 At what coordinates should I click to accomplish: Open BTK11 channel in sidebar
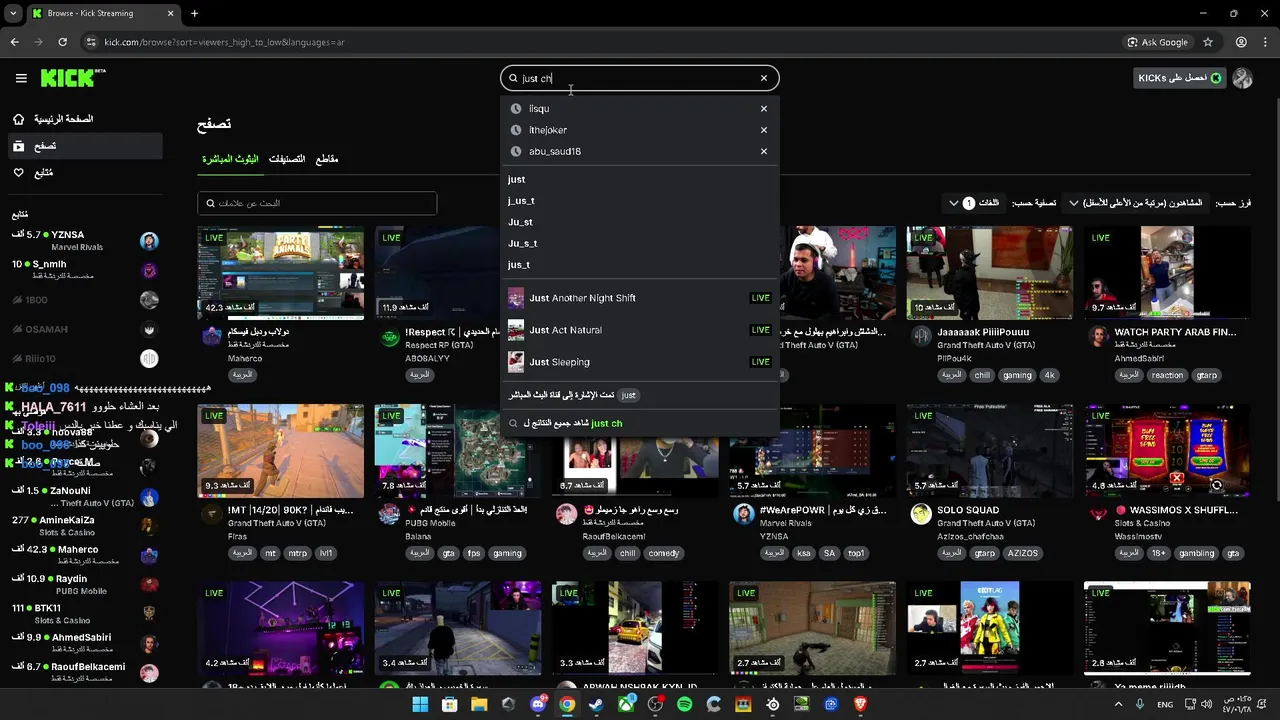click(x=84, y=614)
